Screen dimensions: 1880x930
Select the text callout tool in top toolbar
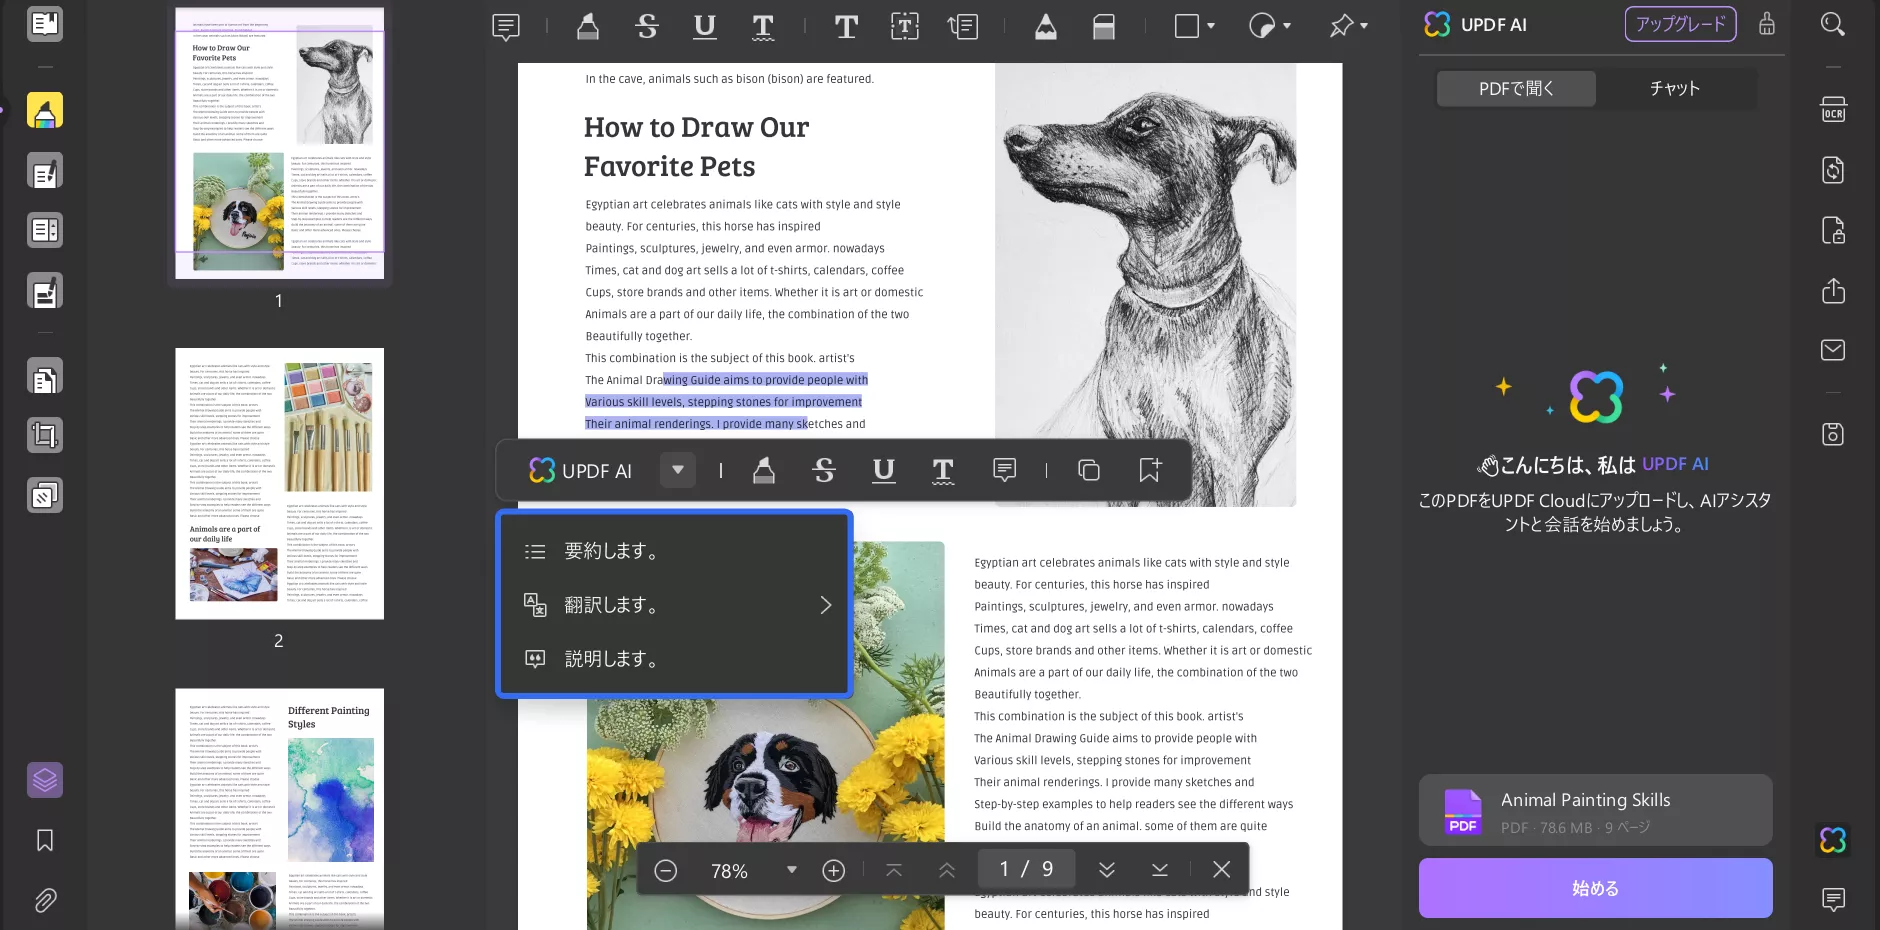point(963,27)
